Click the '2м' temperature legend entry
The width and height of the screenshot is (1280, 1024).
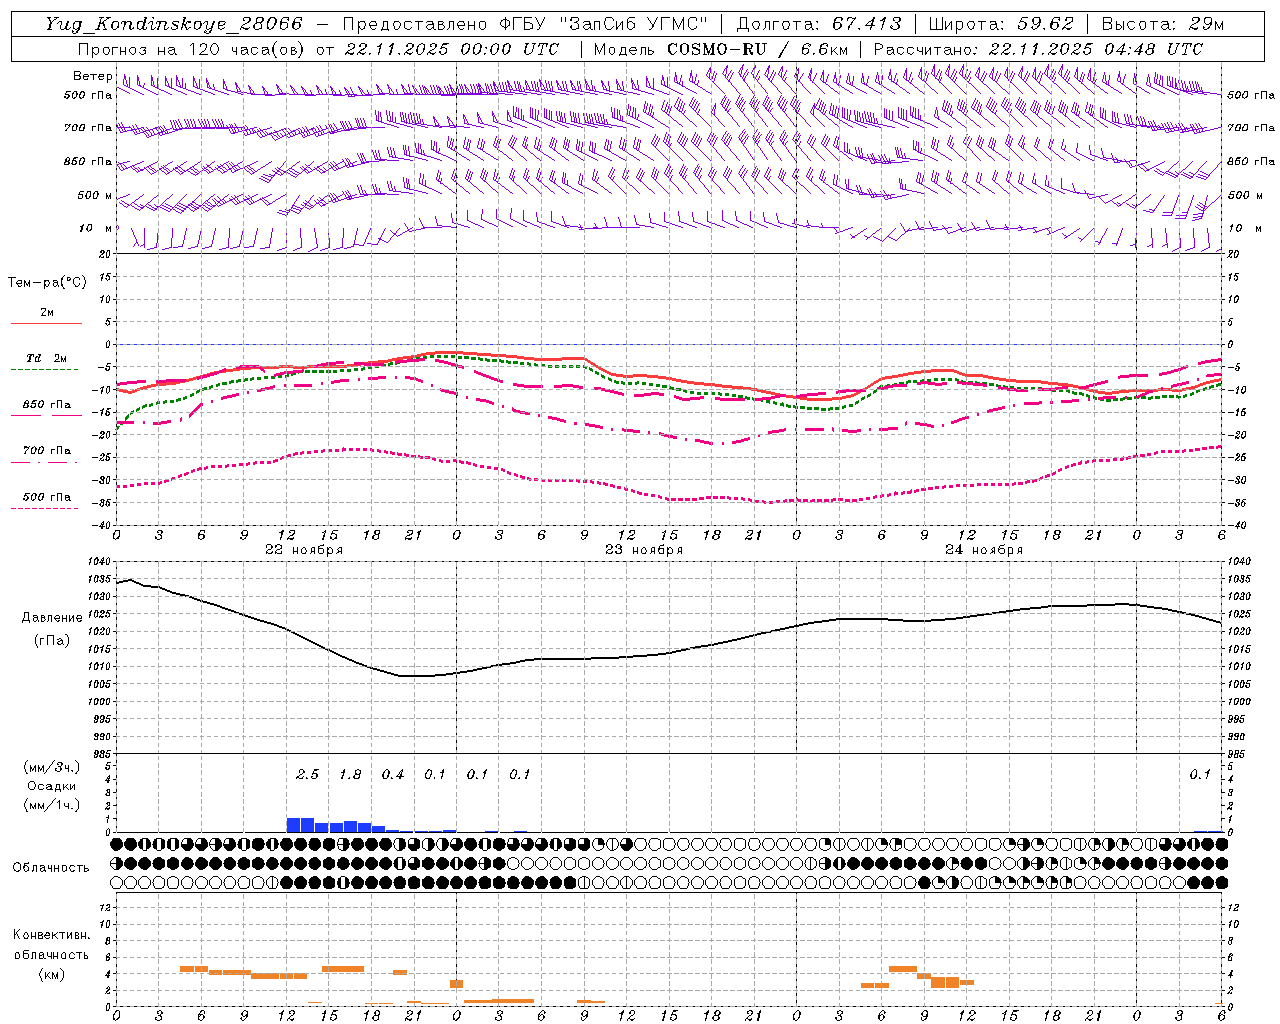(47, 312)
